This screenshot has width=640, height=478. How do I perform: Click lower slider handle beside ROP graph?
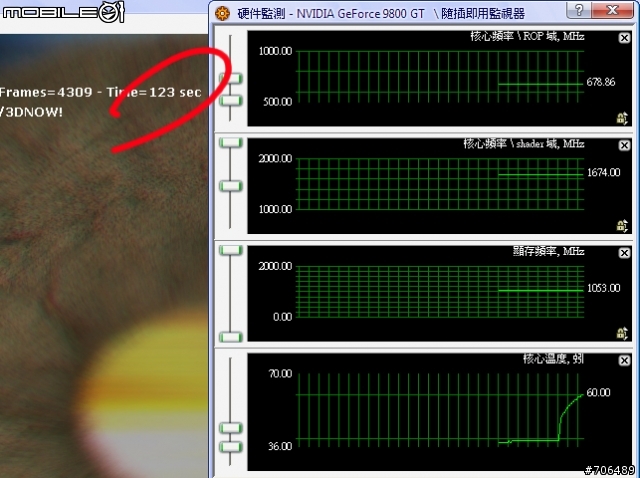(231, 100)
